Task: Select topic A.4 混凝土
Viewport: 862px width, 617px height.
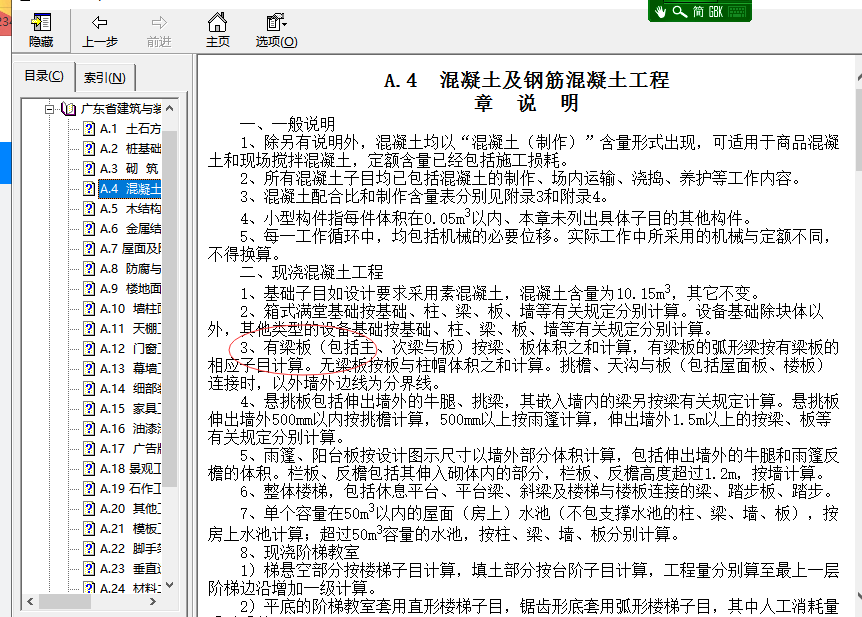Action: click(130, 189)
